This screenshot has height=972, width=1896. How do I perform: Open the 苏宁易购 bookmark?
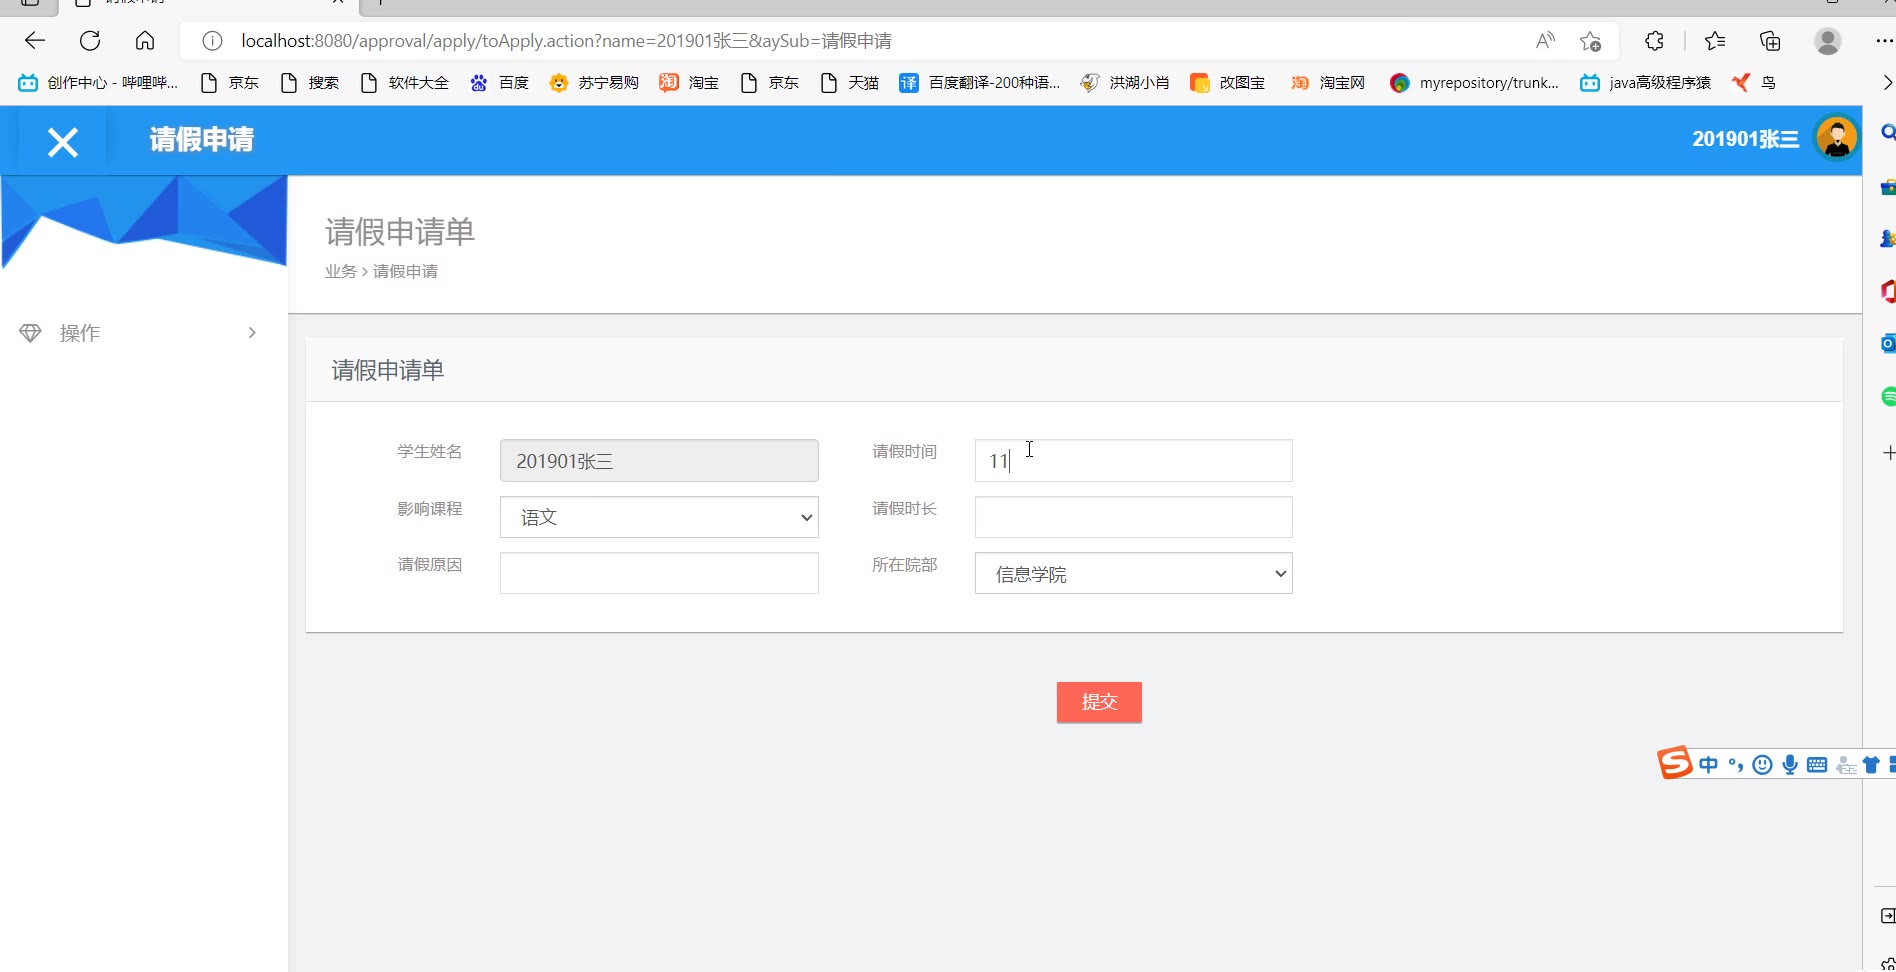click(594, 82)
